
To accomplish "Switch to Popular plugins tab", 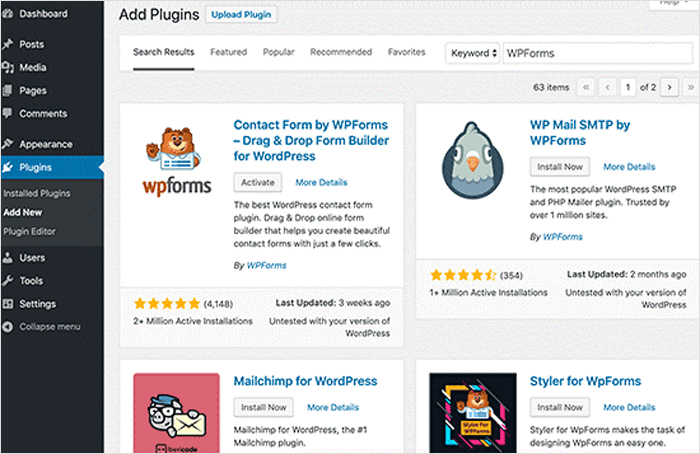I will coord(279,52).
